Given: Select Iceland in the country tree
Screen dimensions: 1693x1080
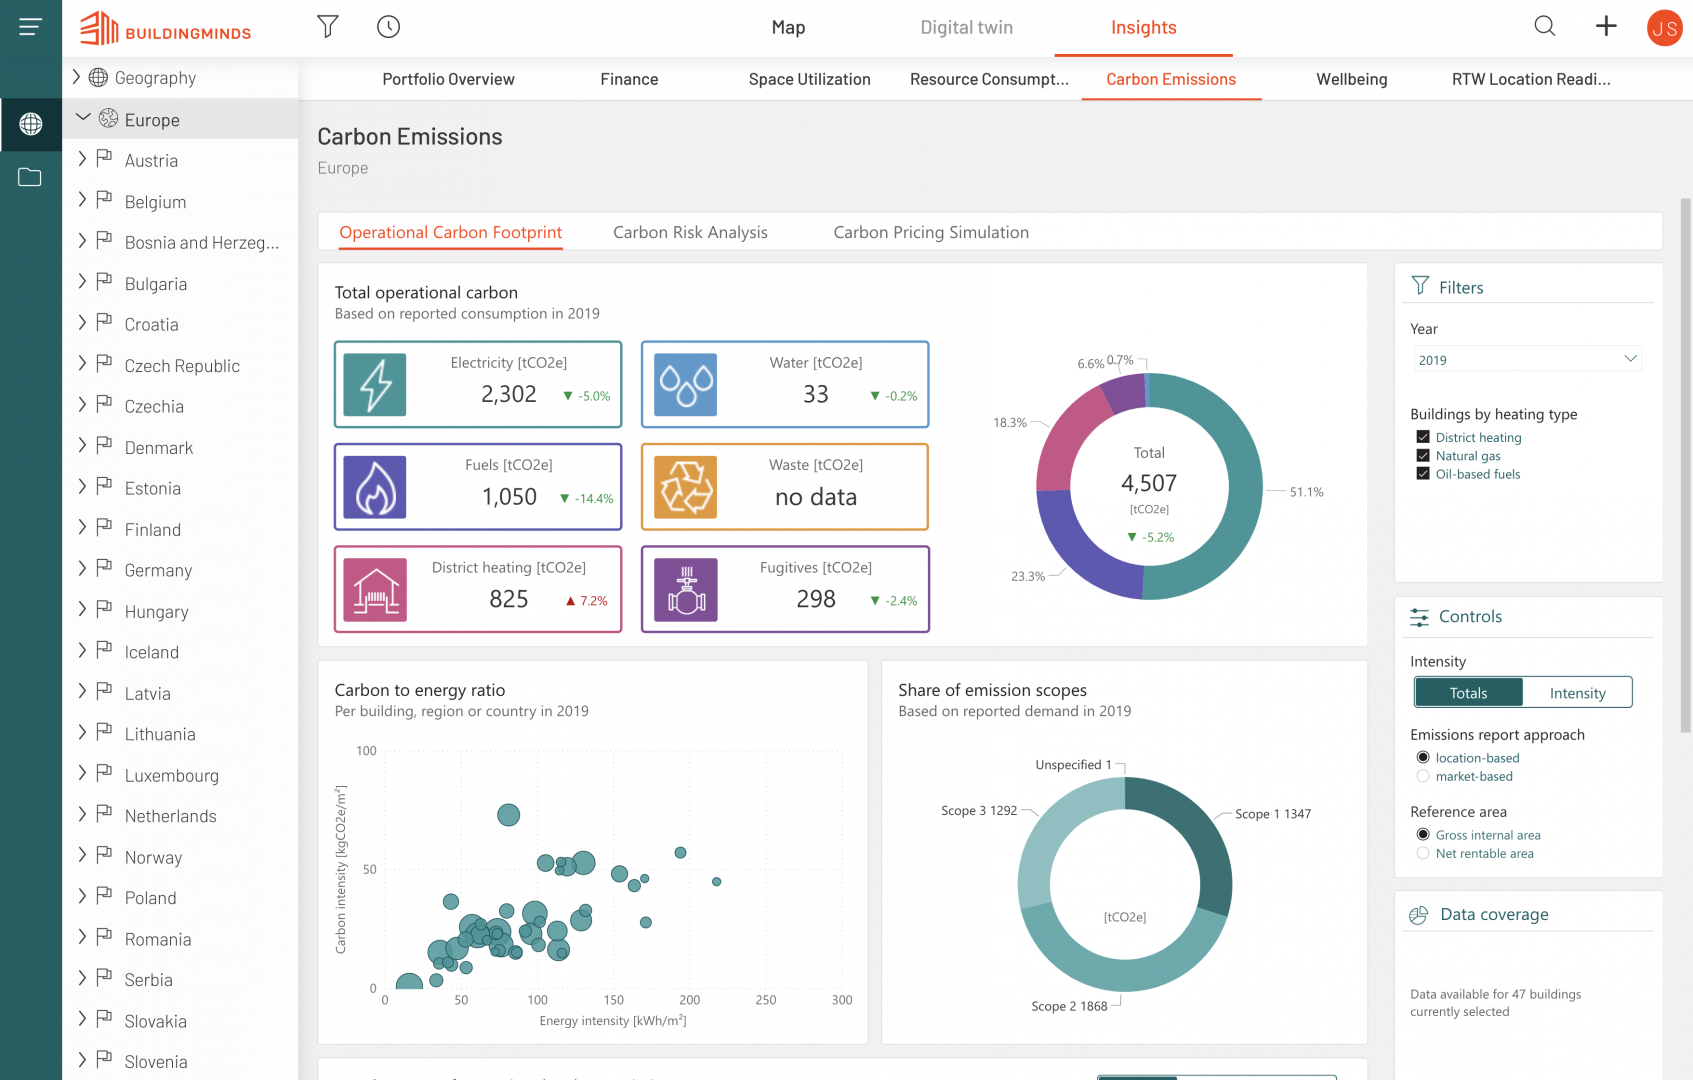Looking at the screenshot, I should [152, 652].
